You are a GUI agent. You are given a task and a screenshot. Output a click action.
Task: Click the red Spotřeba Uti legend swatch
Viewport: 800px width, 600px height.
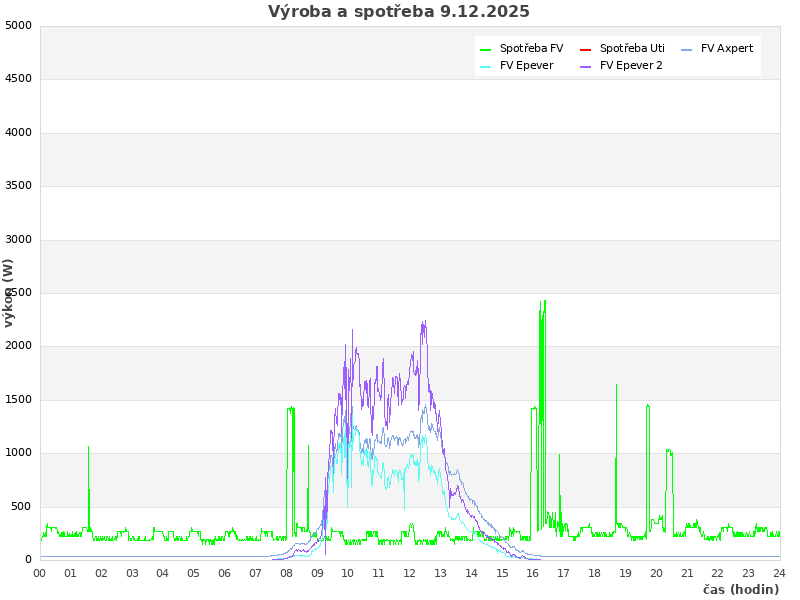pos(586,49)
